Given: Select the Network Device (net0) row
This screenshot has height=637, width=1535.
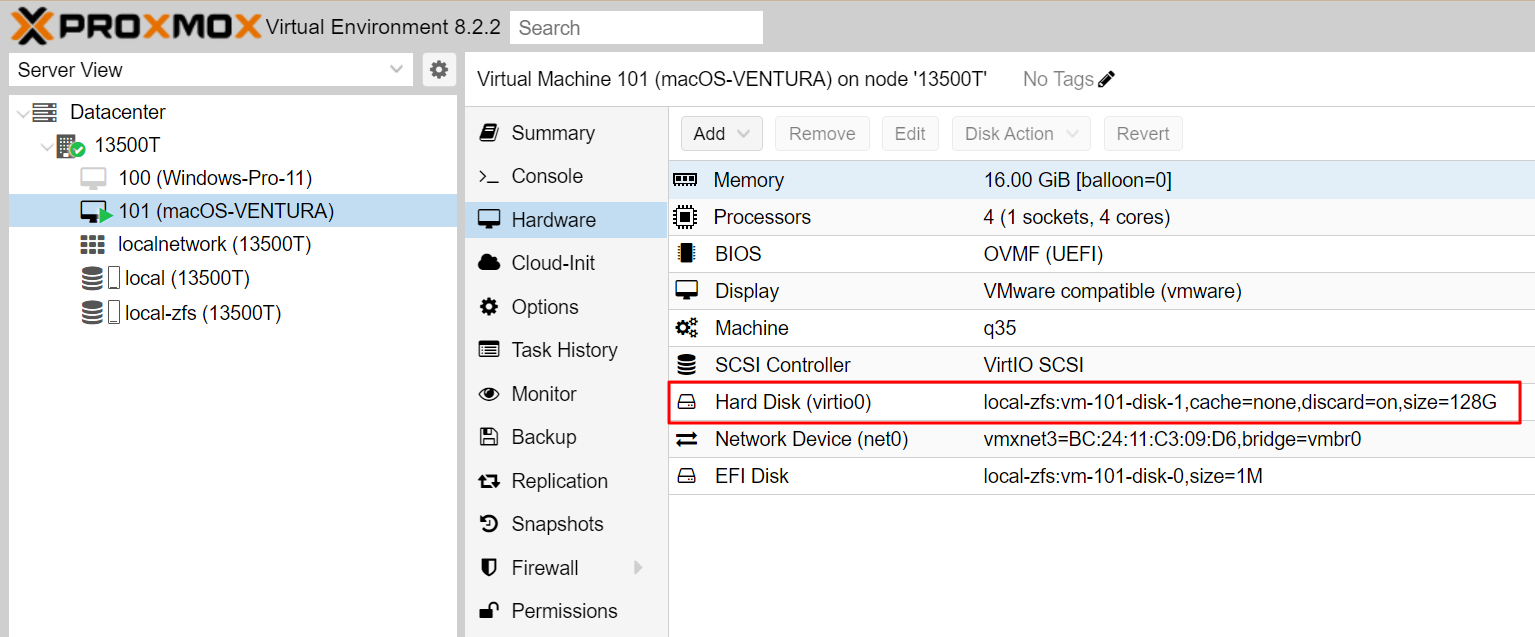Looking at the screenshot, I should 1101,439.
